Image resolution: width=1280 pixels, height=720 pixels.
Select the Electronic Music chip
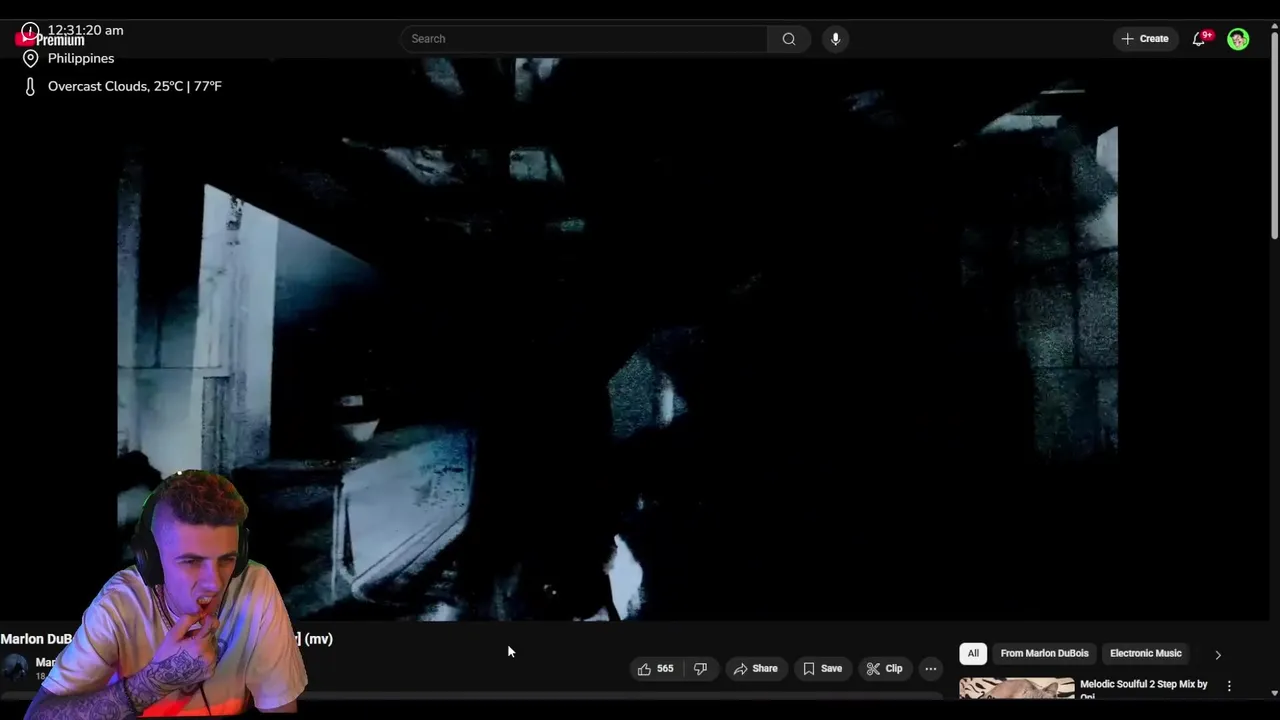1146,654
